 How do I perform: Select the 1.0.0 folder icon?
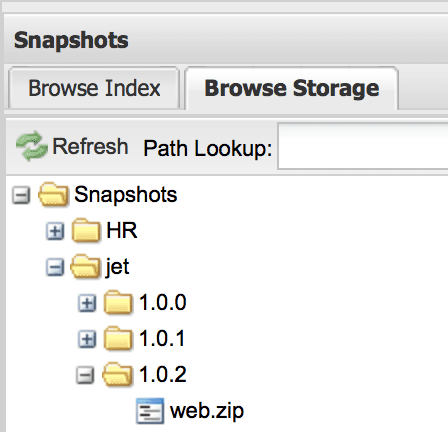[x=118, y=302]
